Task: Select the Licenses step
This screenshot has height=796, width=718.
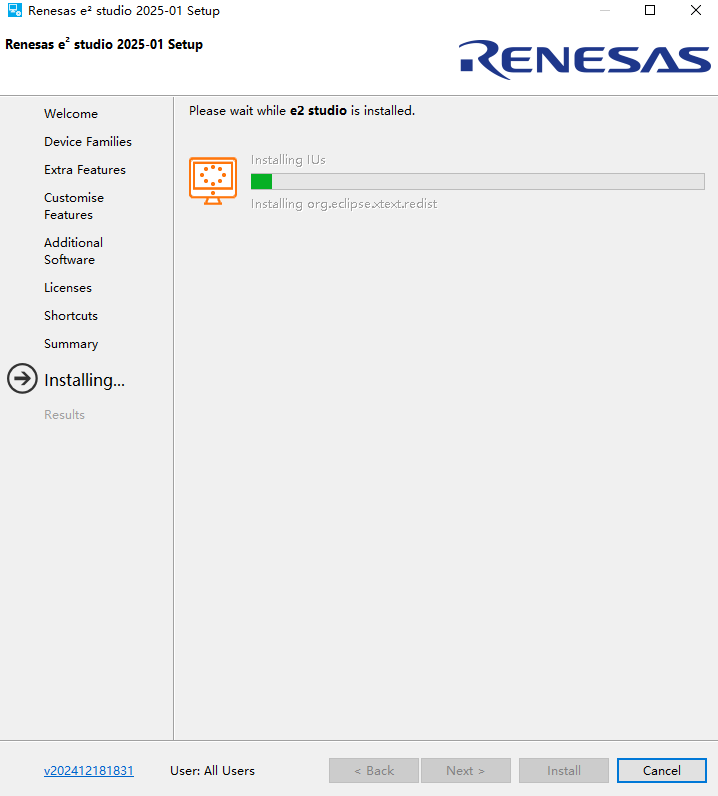Action: click(68, 288)
